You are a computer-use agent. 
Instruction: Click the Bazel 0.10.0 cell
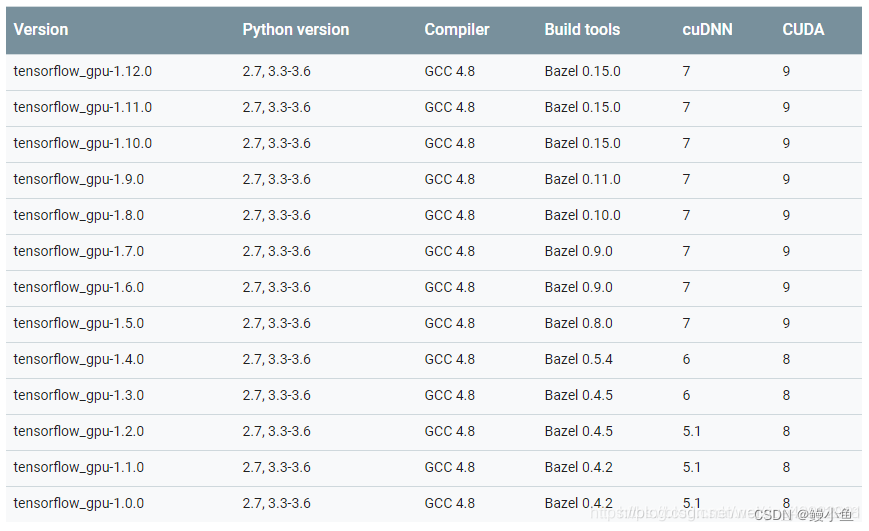pyautogui.click(x=582, y=216)
